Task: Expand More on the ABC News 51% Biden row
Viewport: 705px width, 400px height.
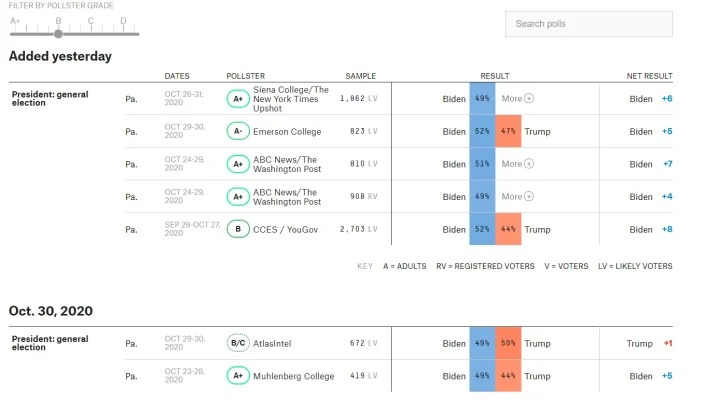Action: [x=518, y=164]
